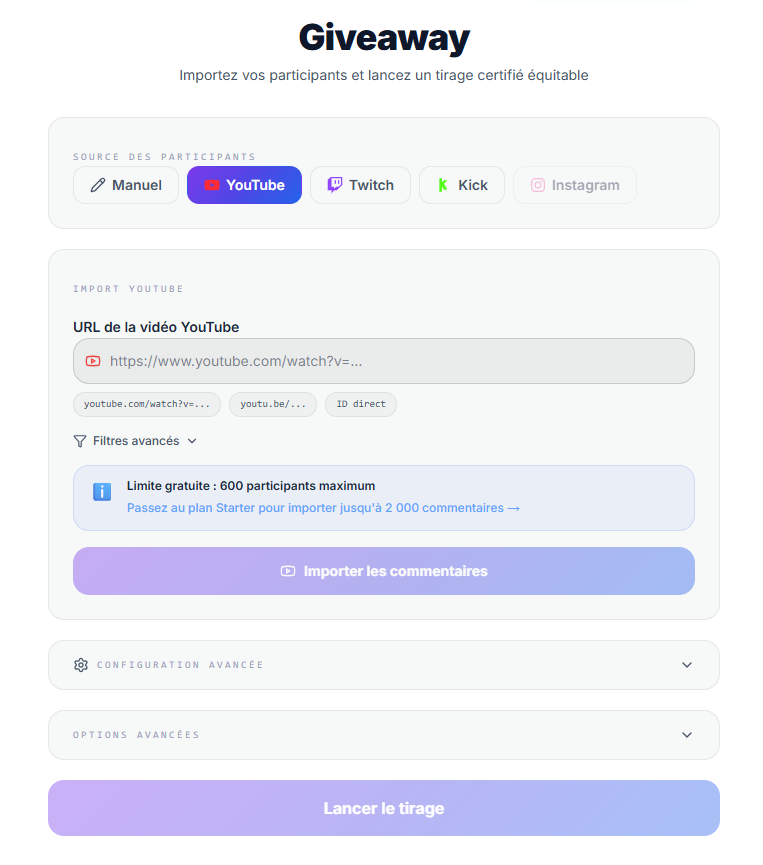Click the youtu.be/... format chip
The height and width of the screenshot is (865, 763).
coord(273,404)
